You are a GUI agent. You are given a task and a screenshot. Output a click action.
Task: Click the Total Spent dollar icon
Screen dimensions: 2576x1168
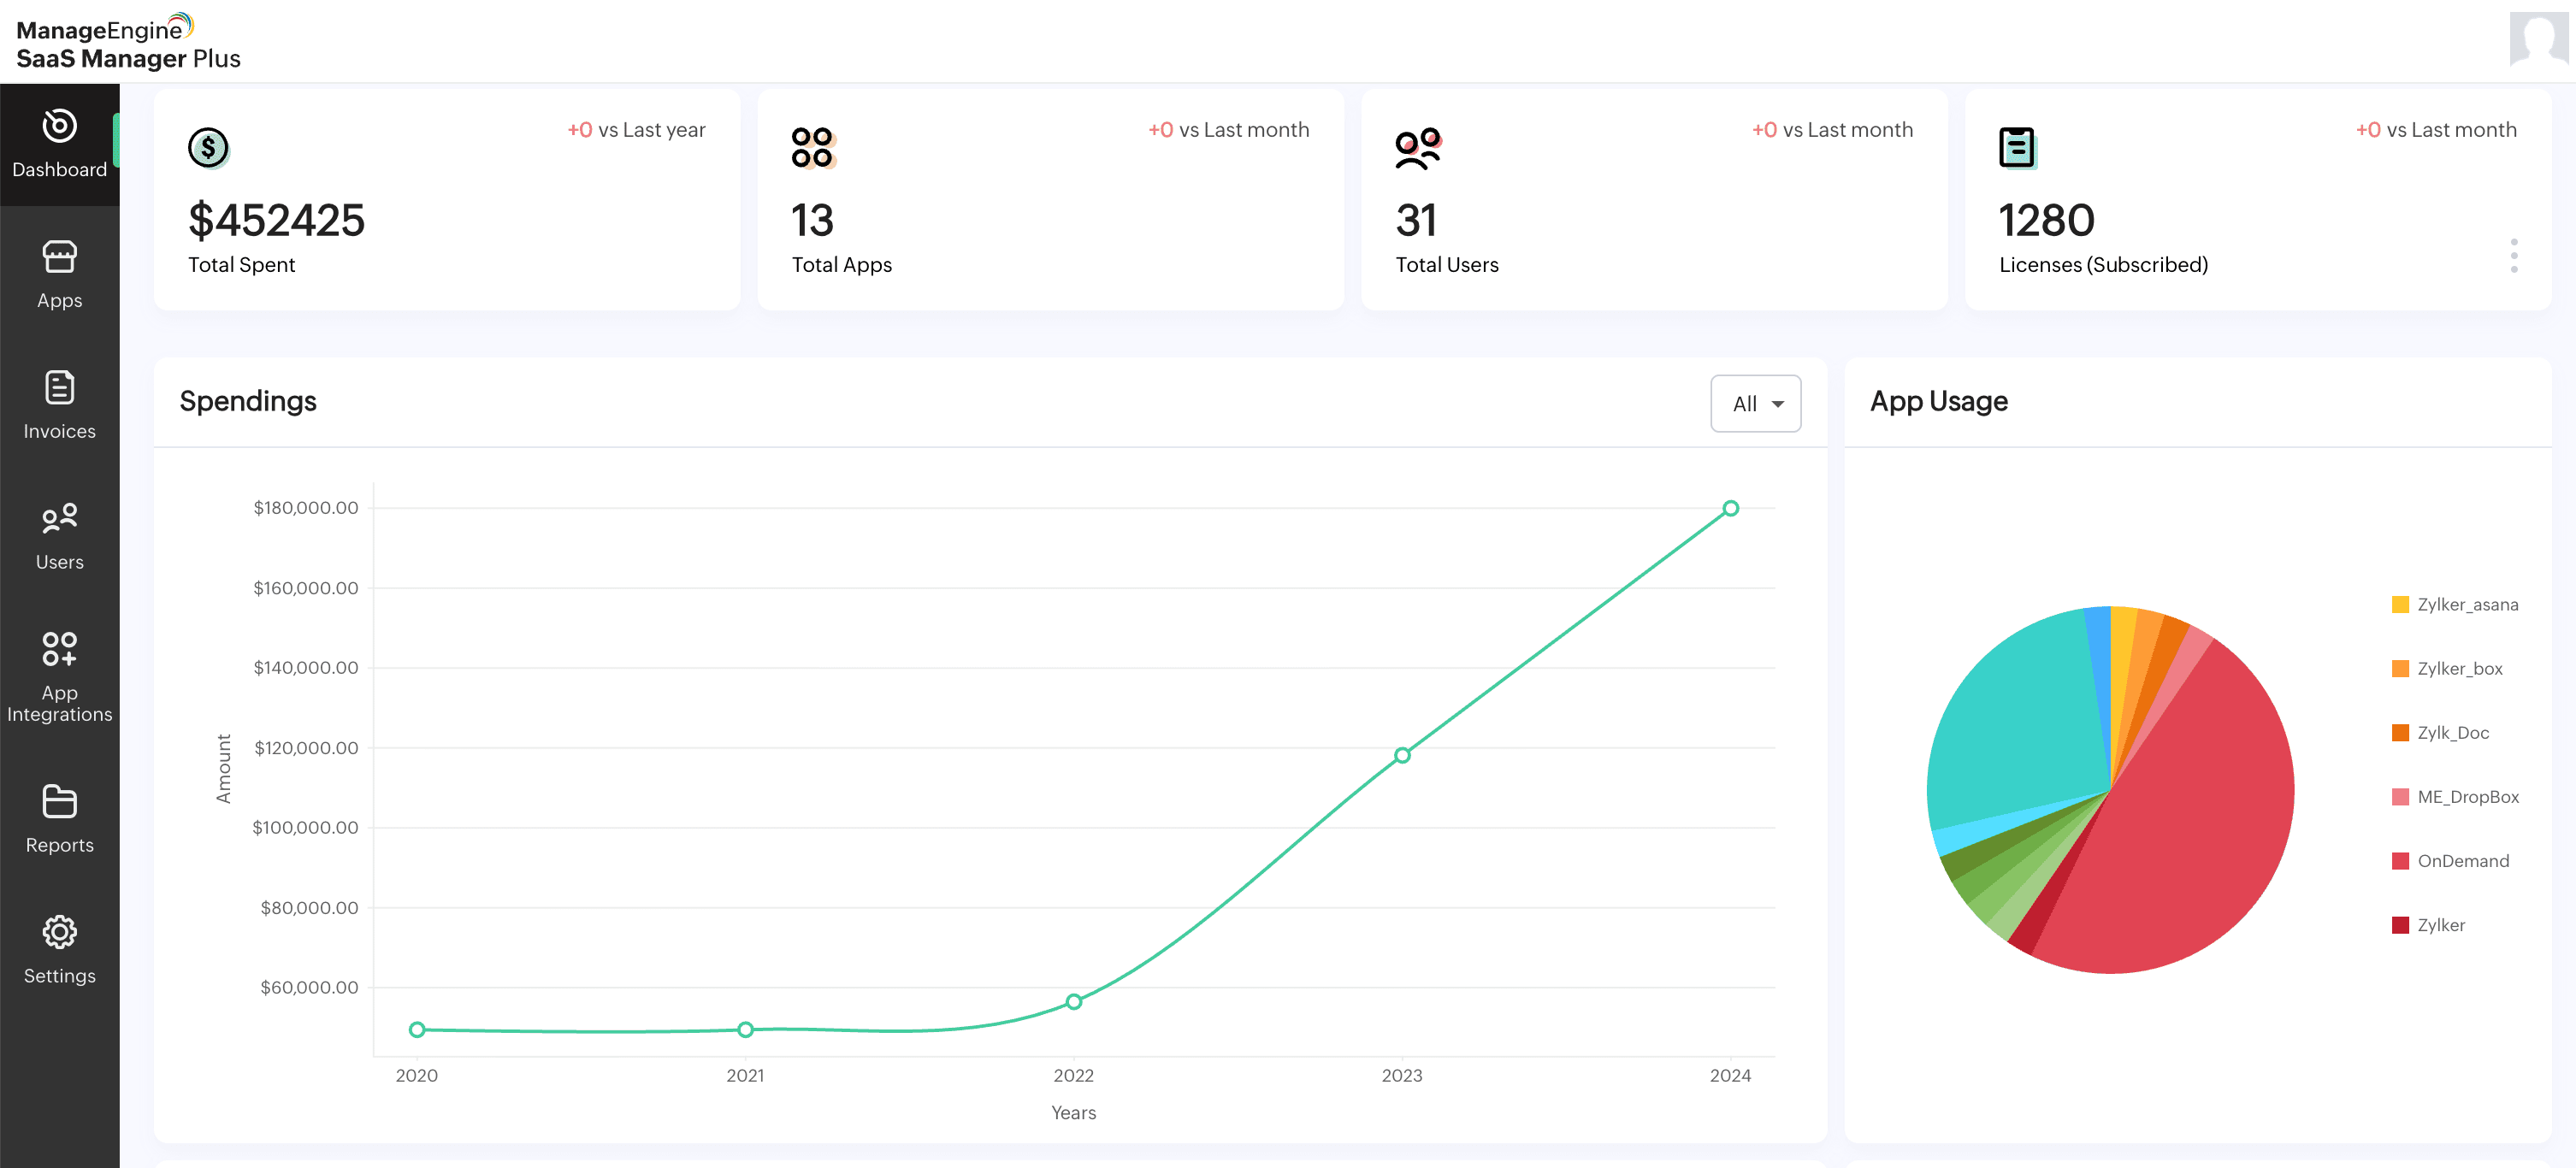(209, 147)
